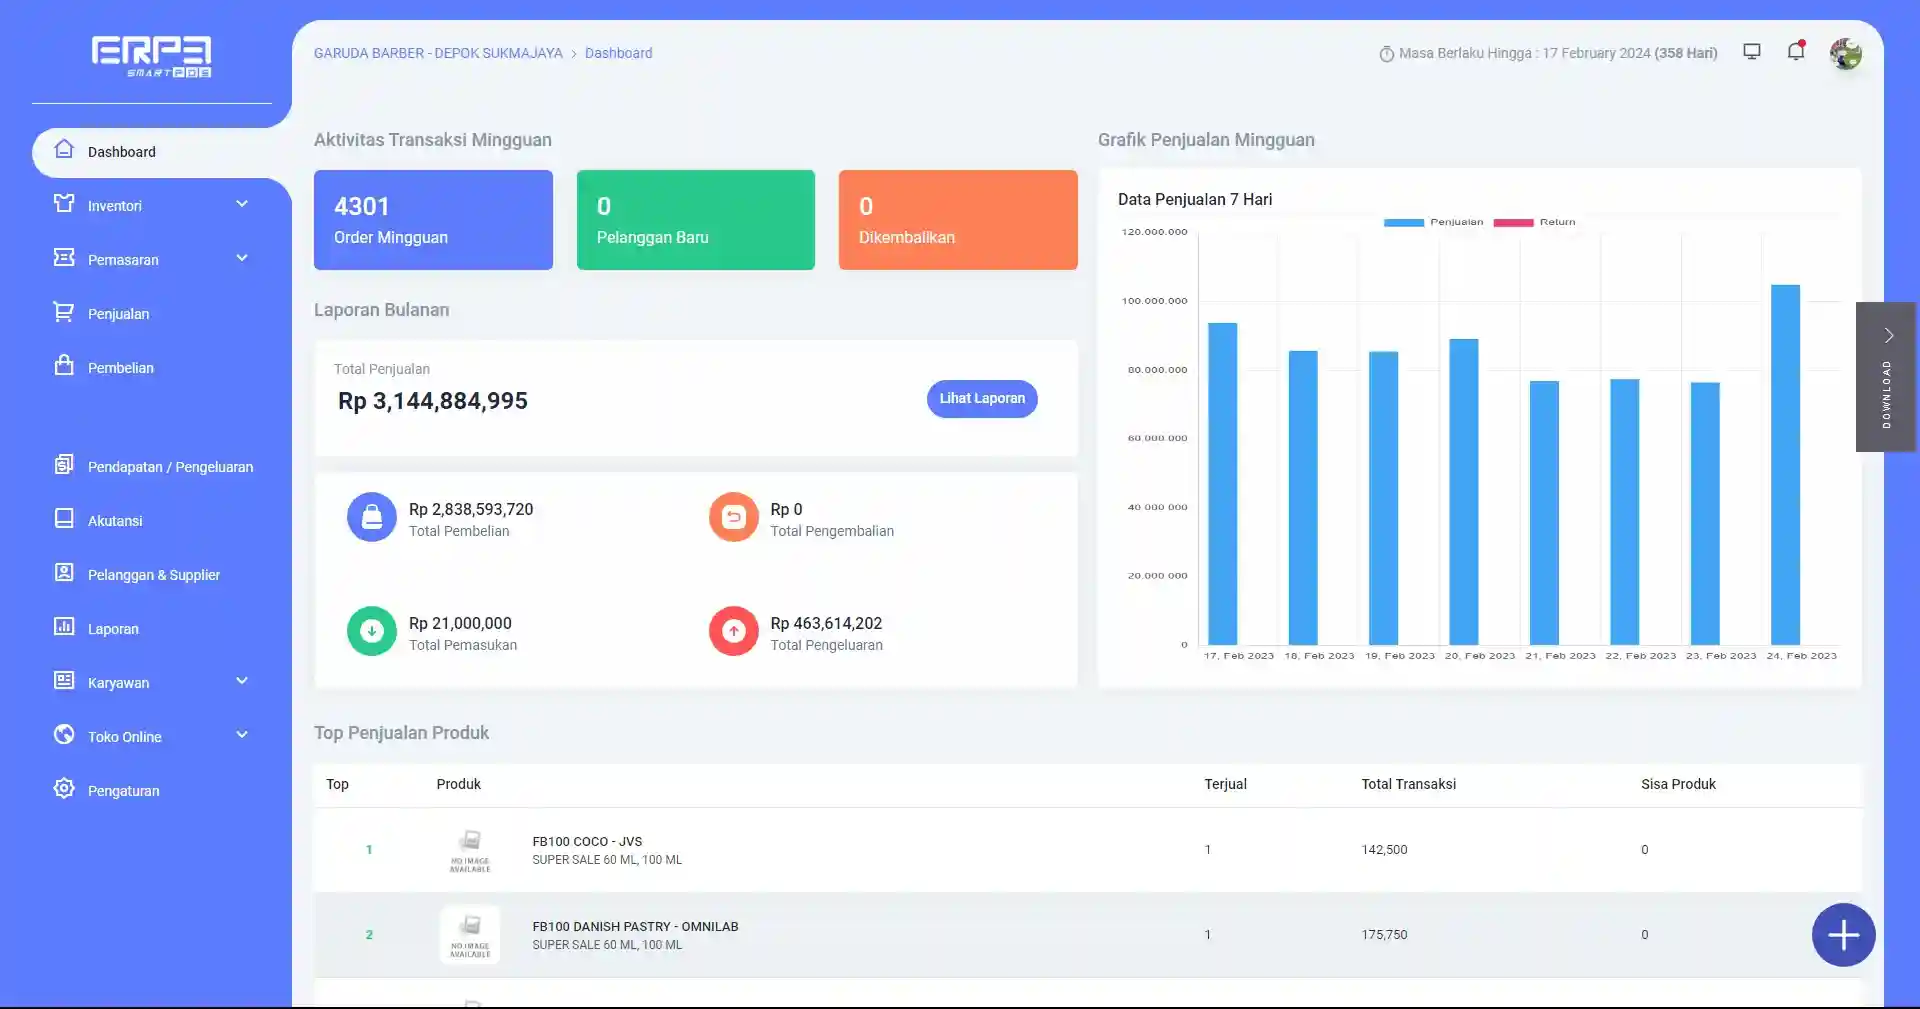1920x1009 pixels.
Task: Click the Total Pengembalian return icon
Action: tap(733, 517)
